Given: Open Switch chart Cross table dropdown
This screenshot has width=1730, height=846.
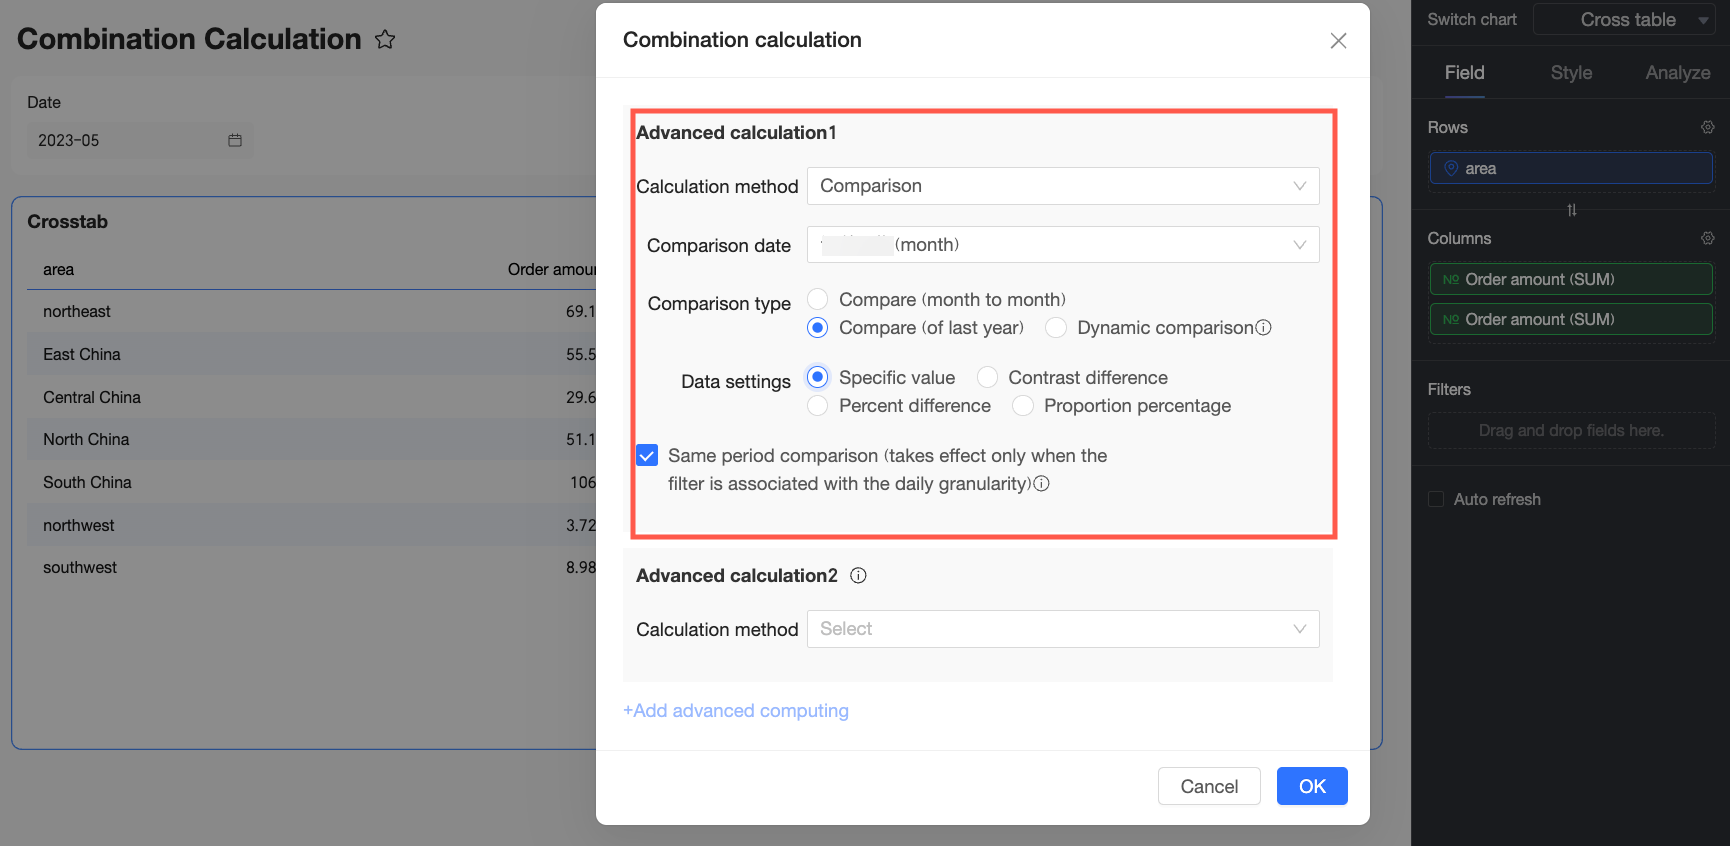Looking at the screenshot, I should click(1626, 20).
